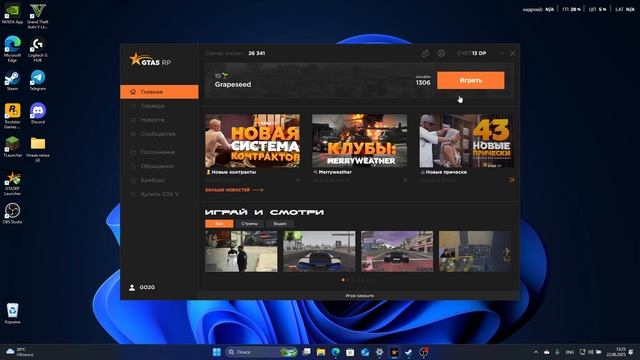
Task: Click the GTA5RP star taskbar icon
Action: [394, 352]
